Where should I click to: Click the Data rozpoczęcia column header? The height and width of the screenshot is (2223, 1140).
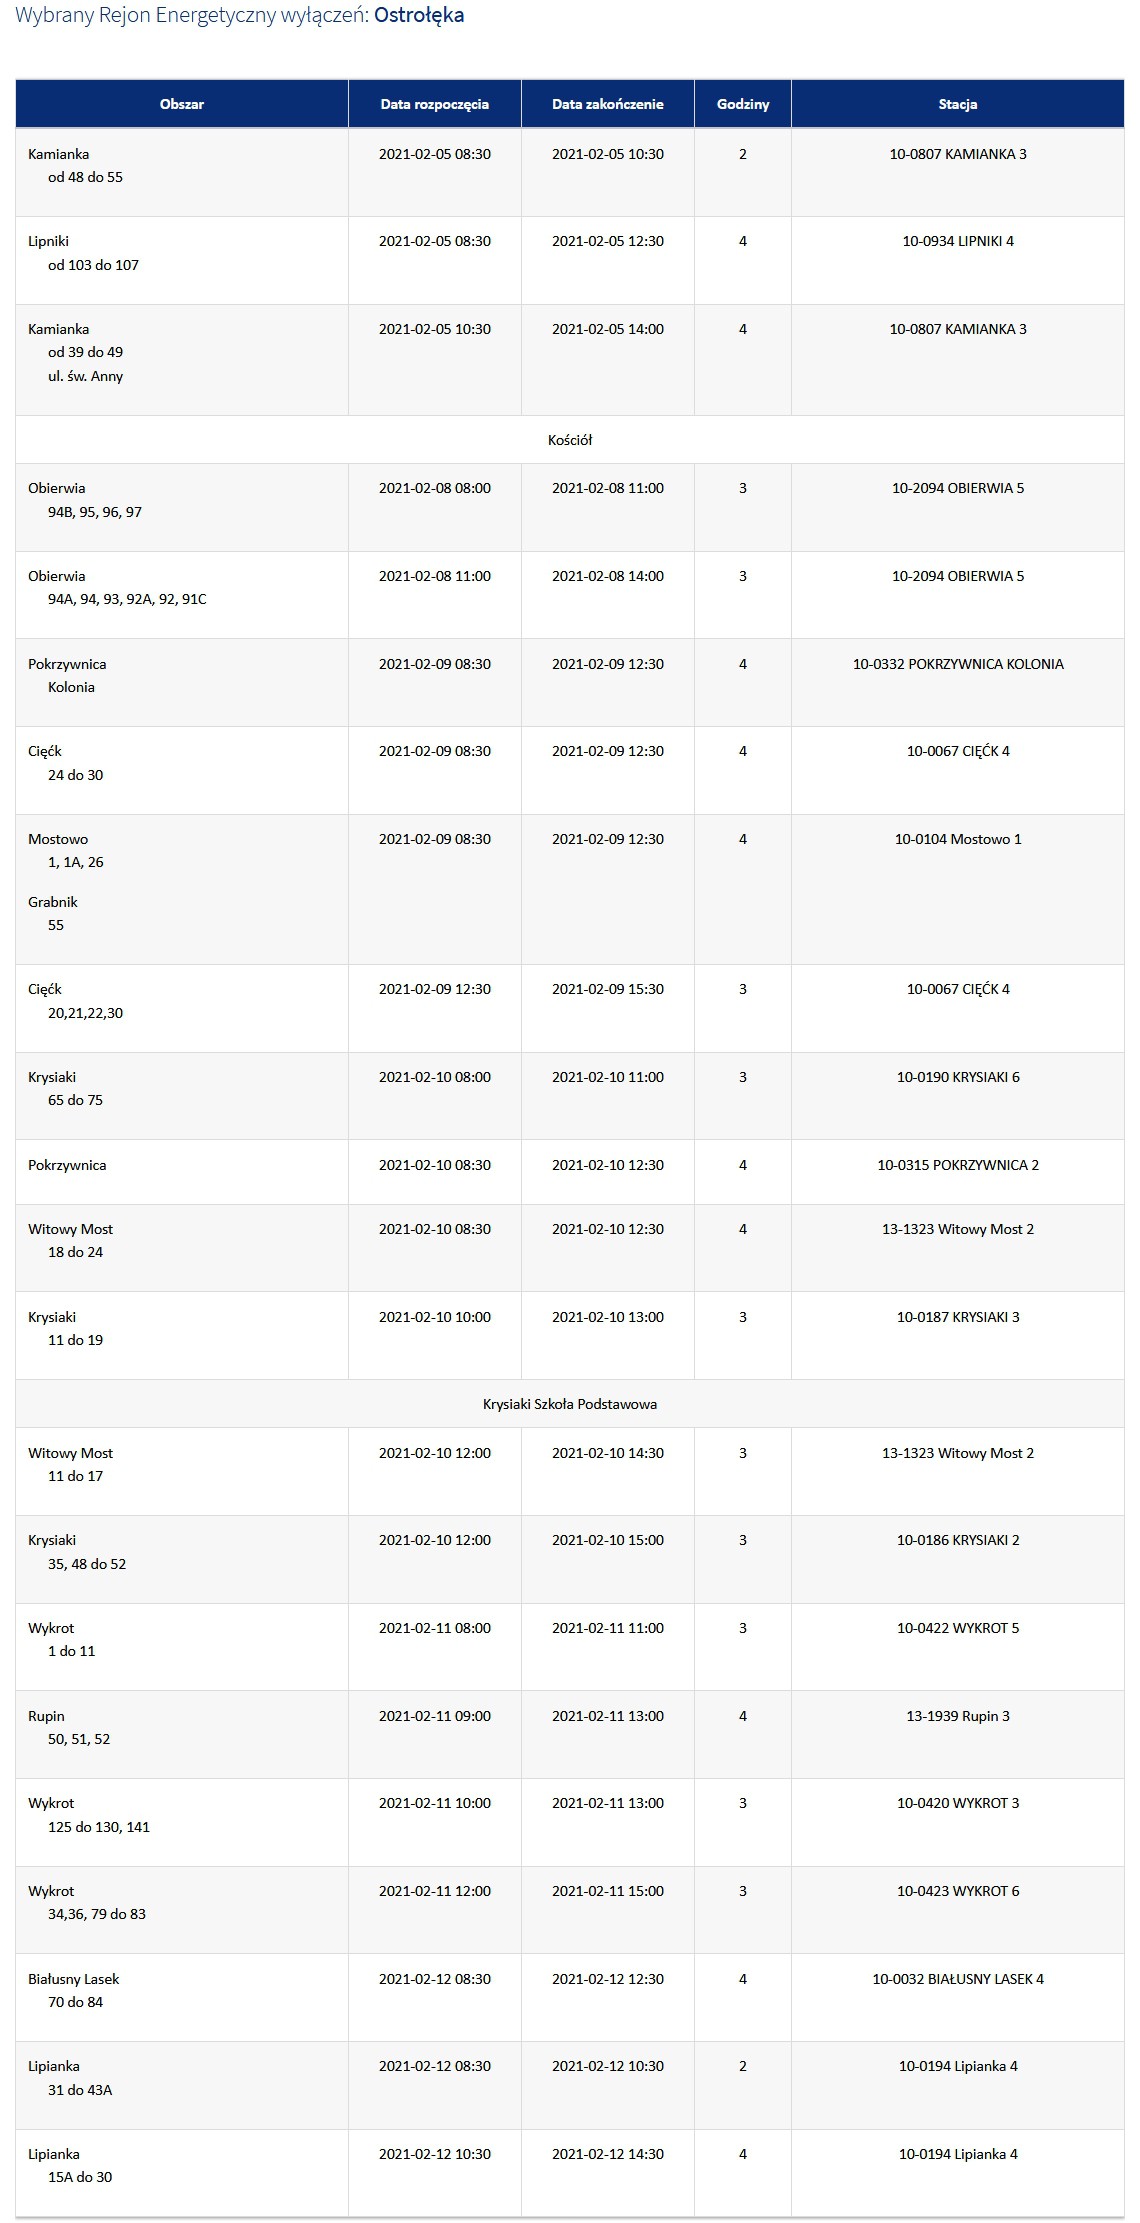pyautogui.click(x=435, y=104)
